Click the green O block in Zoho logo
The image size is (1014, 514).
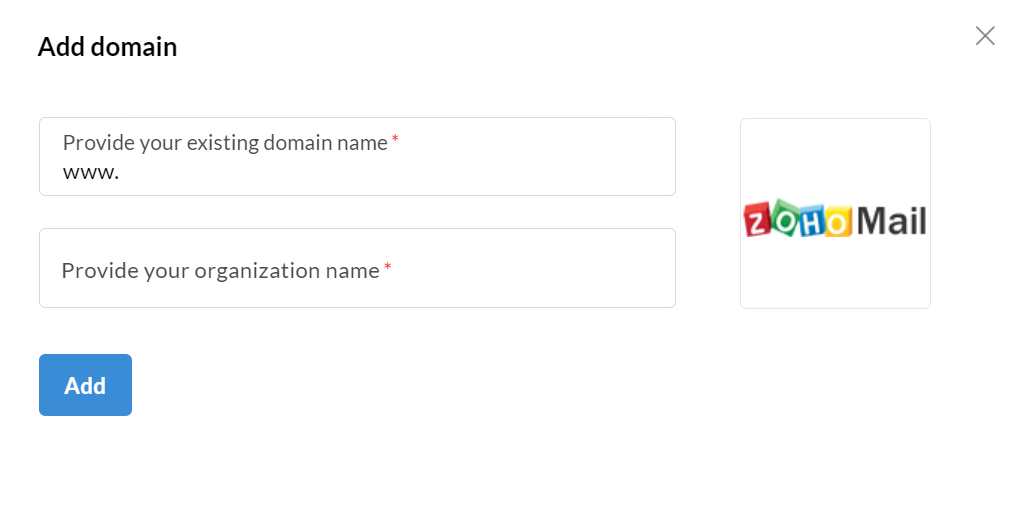point(786,220)
